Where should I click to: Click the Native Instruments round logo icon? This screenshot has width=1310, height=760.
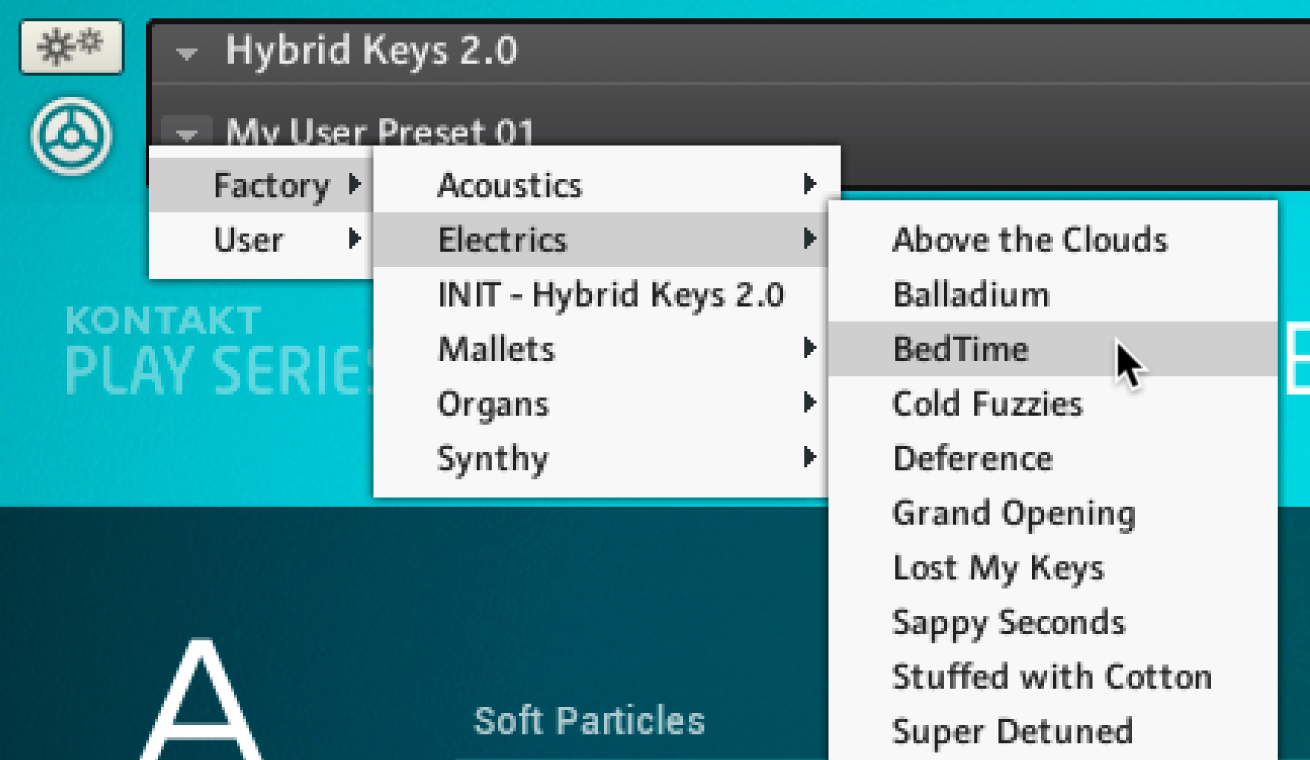71,137
